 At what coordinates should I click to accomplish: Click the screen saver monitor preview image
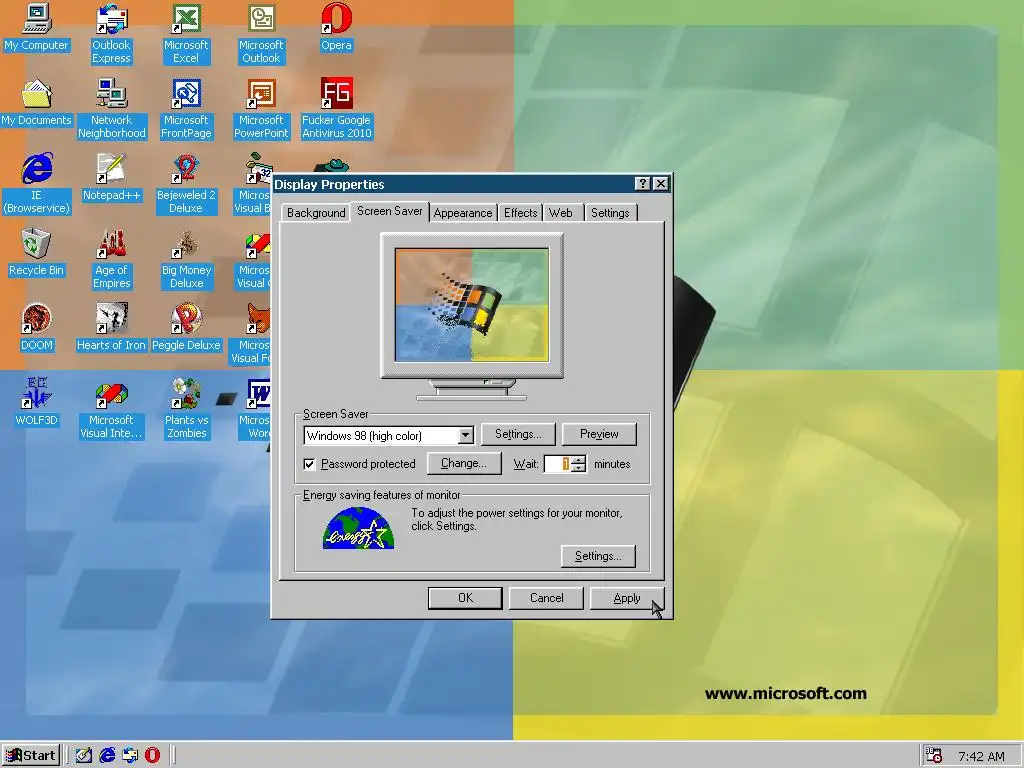point(472,305)
